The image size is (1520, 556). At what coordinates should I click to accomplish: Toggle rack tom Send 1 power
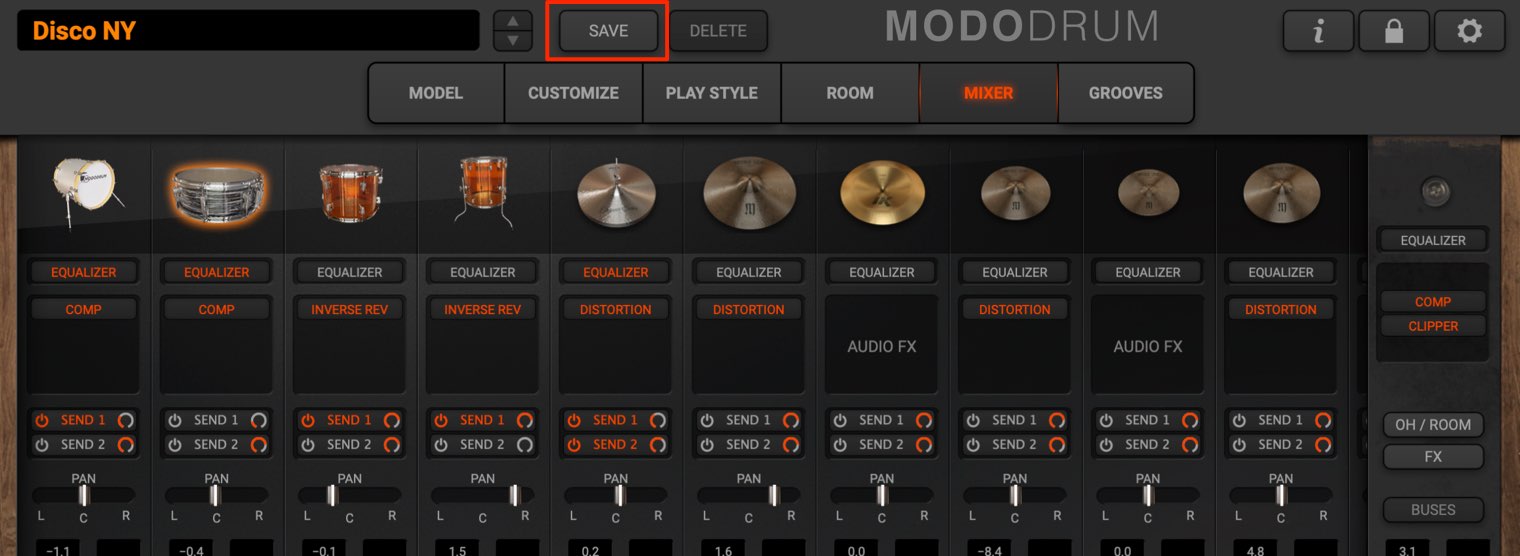point(308,420)
